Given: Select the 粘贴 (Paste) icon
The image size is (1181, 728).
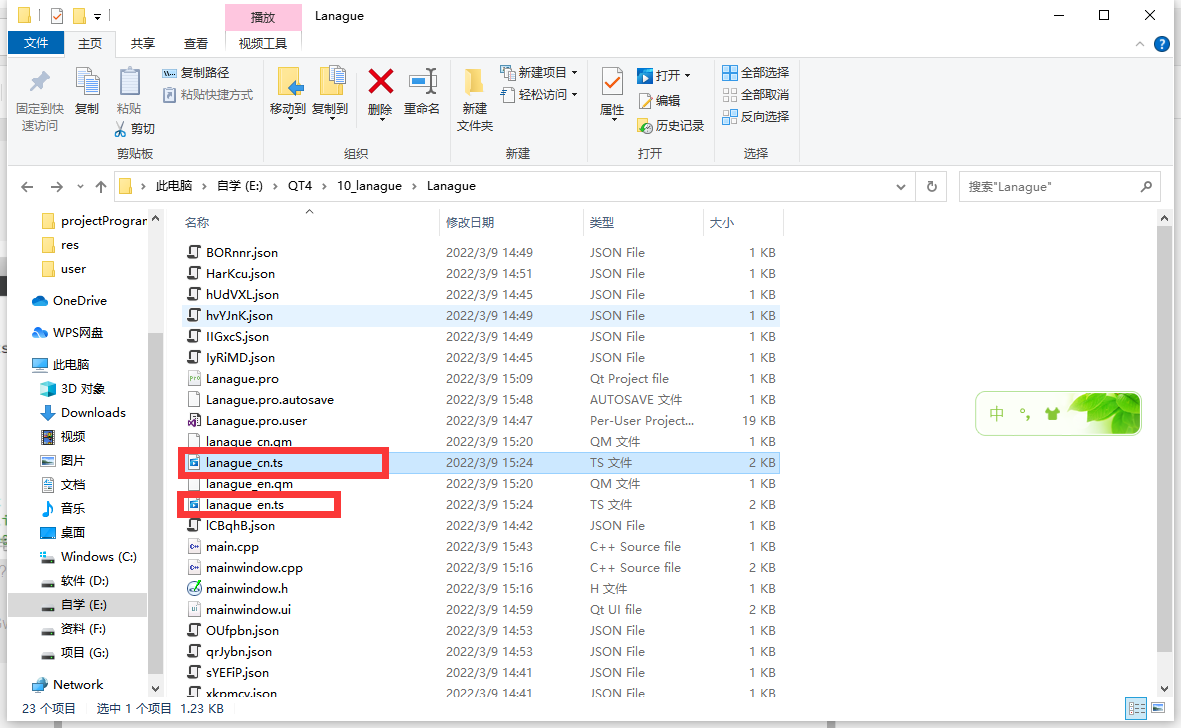Looking at the screenshot, I should pyautogui.click(x=129, y=87).
